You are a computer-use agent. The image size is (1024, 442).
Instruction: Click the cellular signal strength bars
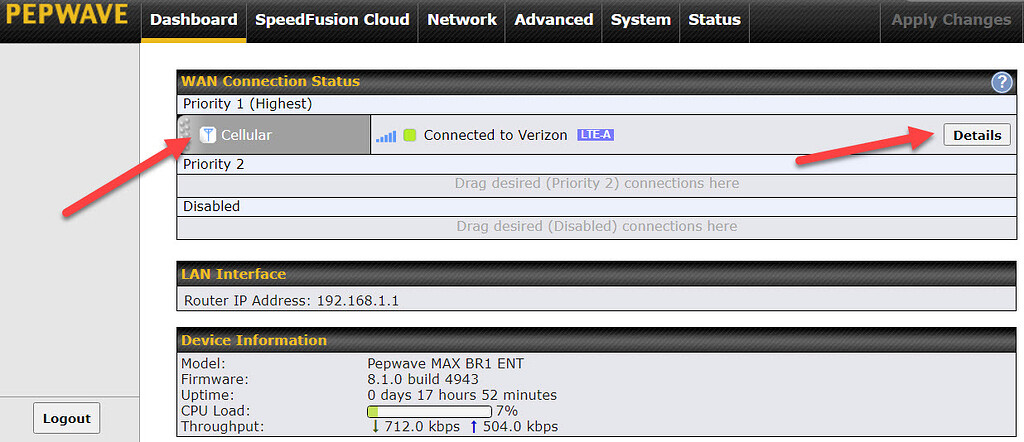coord(386,136)
